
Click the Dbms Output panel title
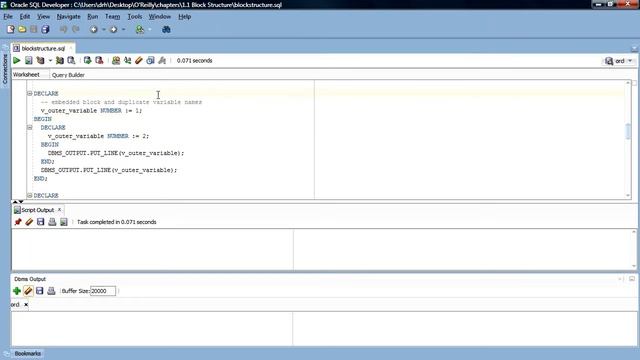click(x=30, y=279)
